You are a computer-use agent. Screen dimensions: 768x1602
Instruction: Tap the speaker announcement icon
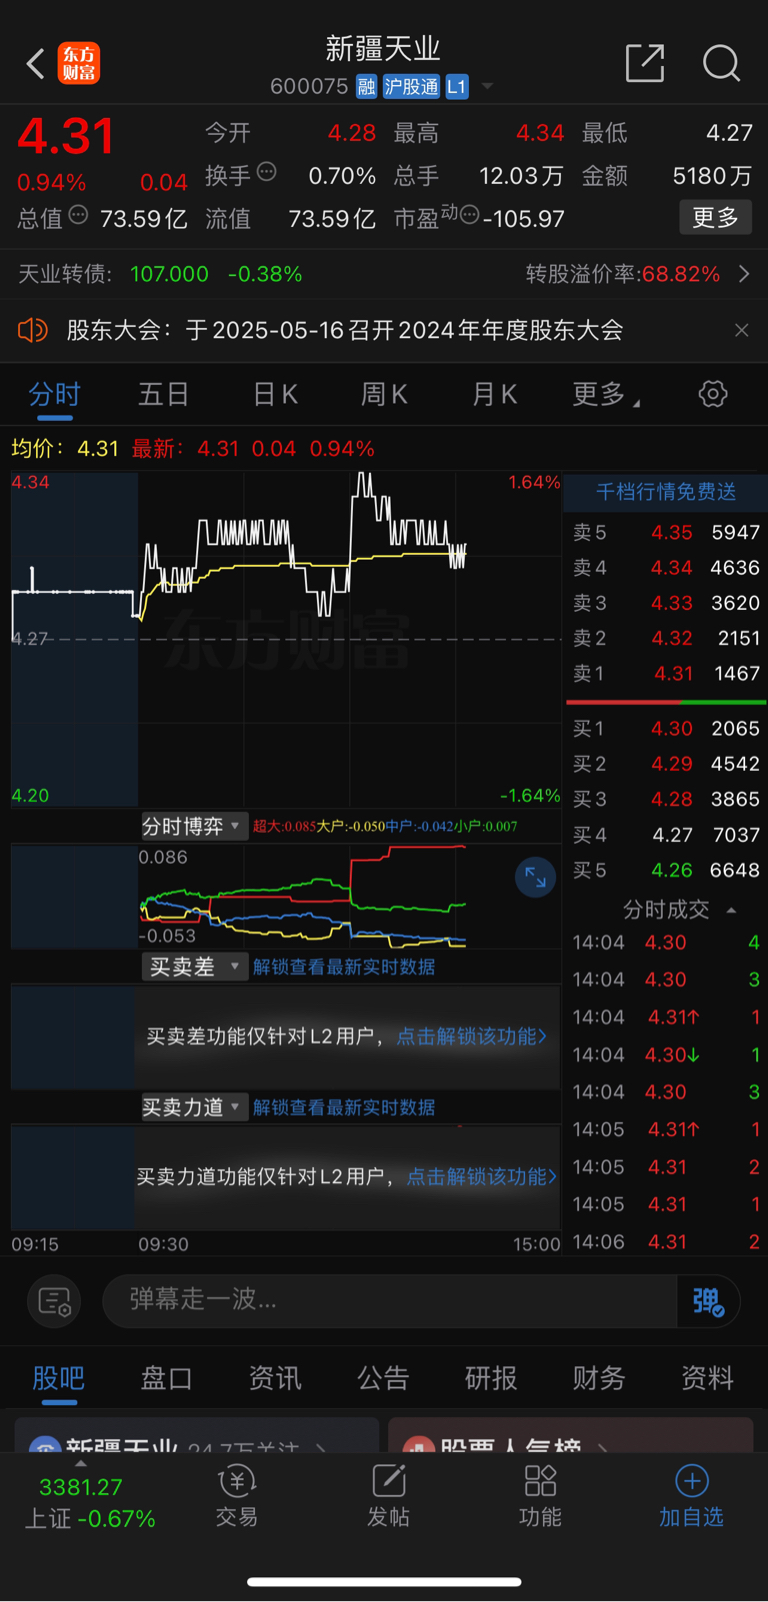[33, 330]
